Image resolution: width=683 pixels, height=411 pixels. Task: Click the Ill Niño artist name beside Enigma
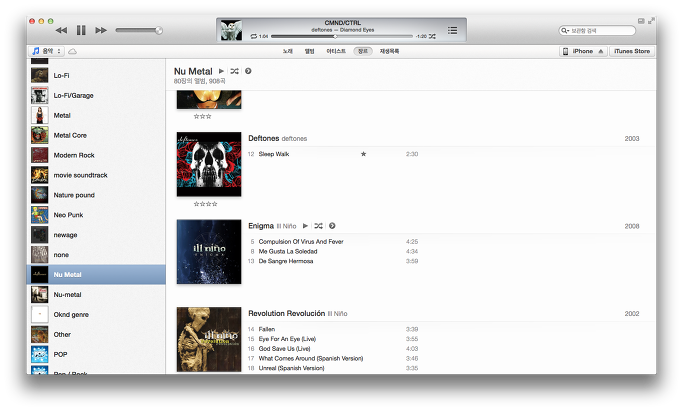pos(286,226)
